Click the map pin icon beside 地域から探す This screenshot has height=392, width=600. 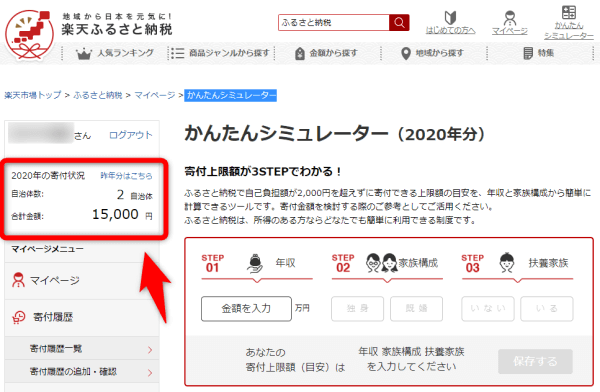coord(406,54)
